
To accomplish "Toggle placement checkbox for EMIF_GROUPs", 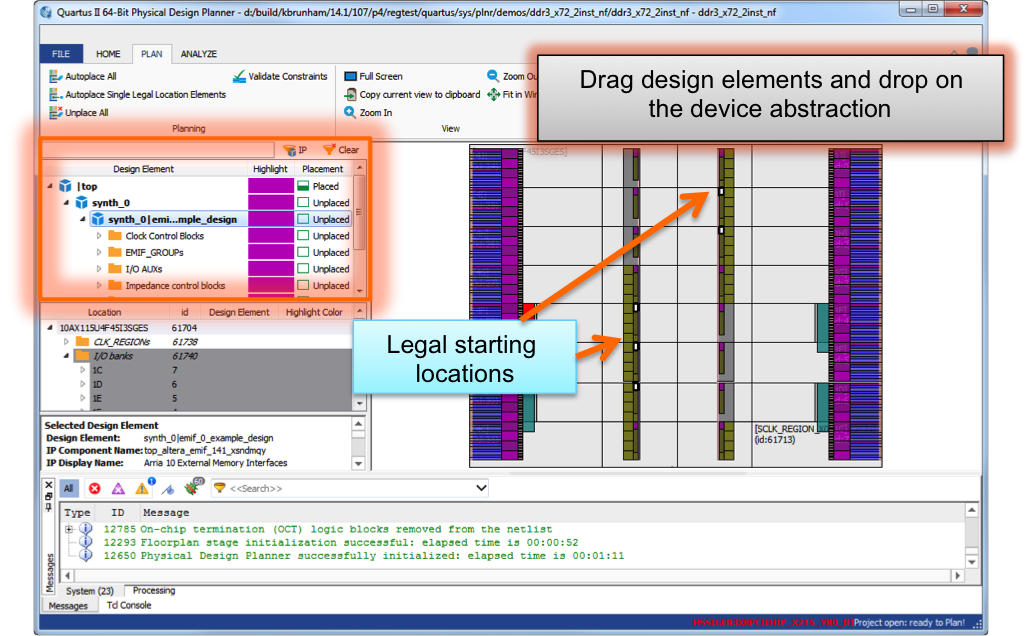I will [303, 253].
